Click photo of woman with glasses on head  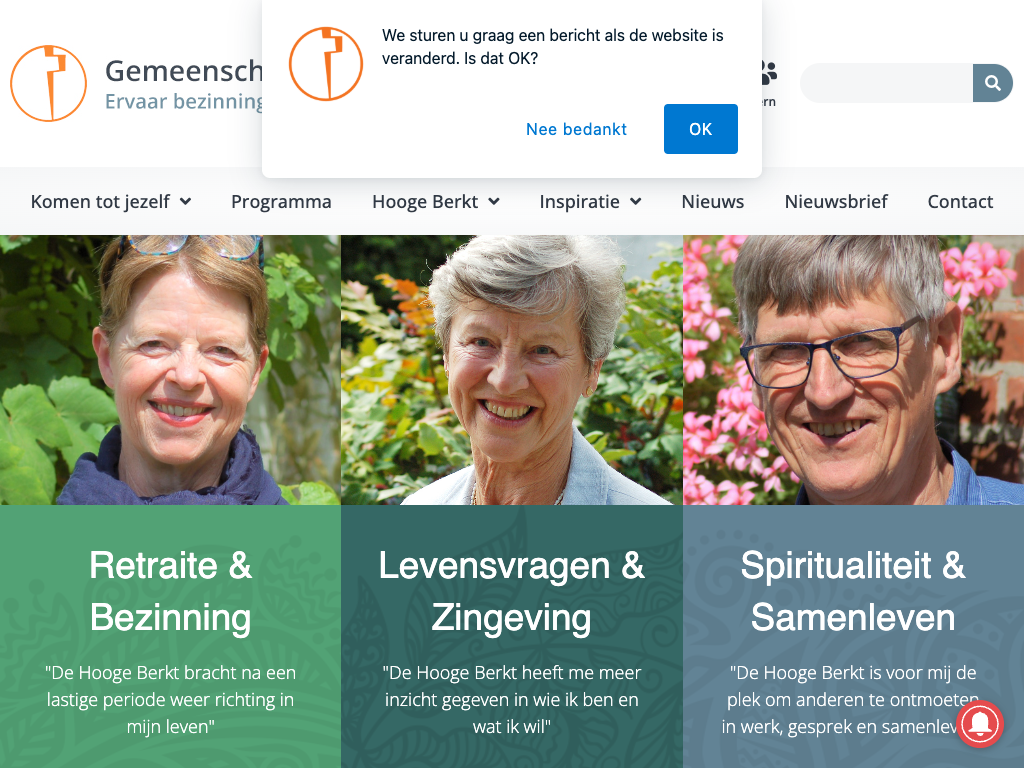[x=170, y=370]
